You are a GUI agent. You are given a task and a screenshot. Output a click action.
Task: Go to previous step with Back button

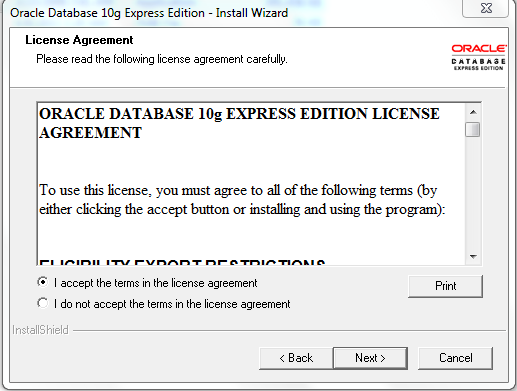point(296,358)
